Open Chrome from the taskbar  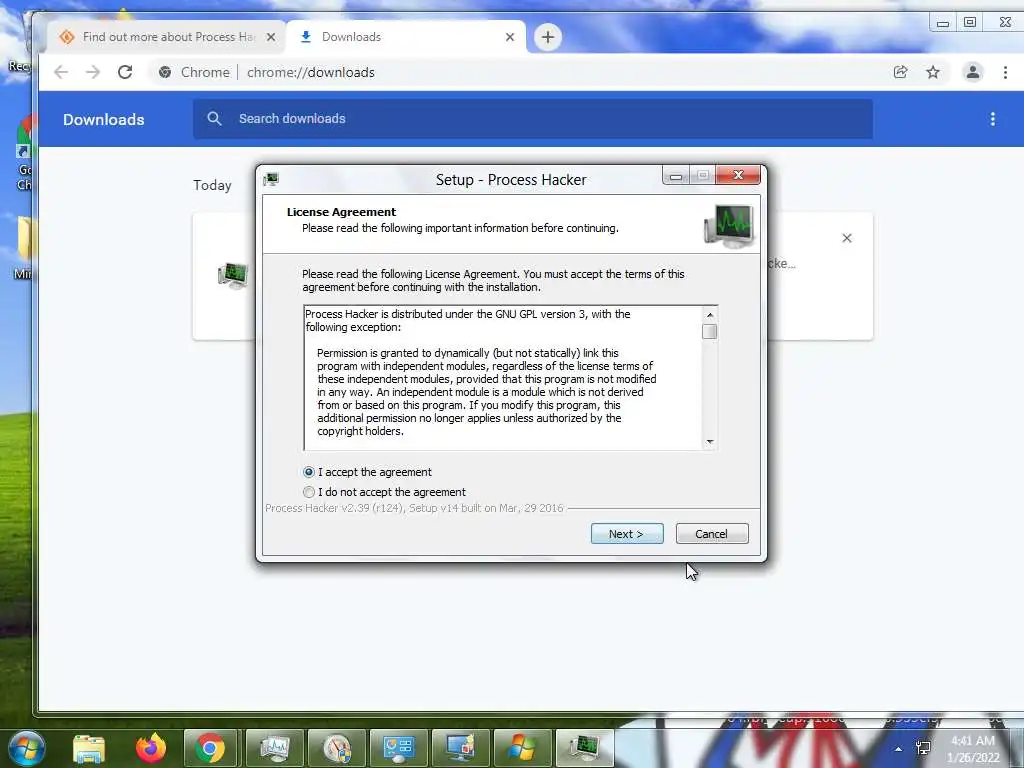tap(210, 748)
